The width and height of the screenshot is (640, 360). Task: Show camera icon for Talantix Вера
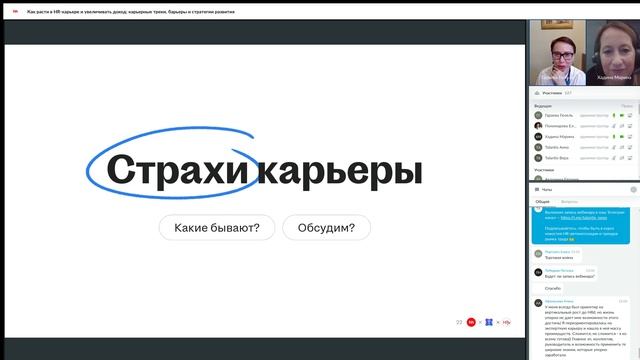tap(622, 158)
